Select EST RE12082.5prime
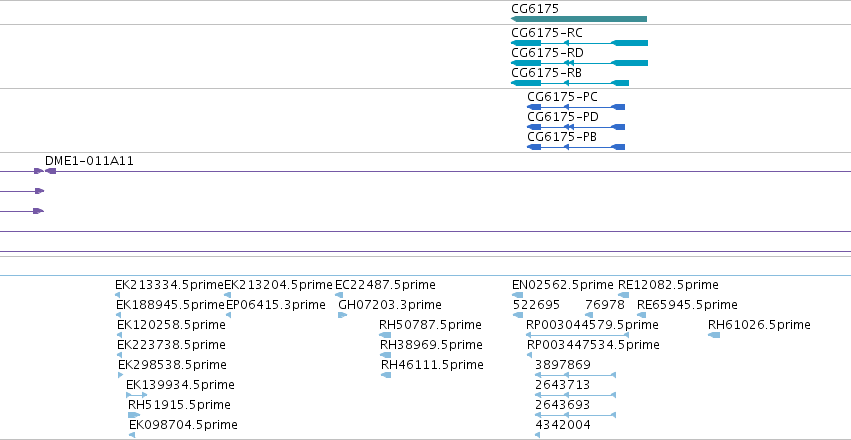The width and height of the screenshot is (851, 440). pos(668,285)
